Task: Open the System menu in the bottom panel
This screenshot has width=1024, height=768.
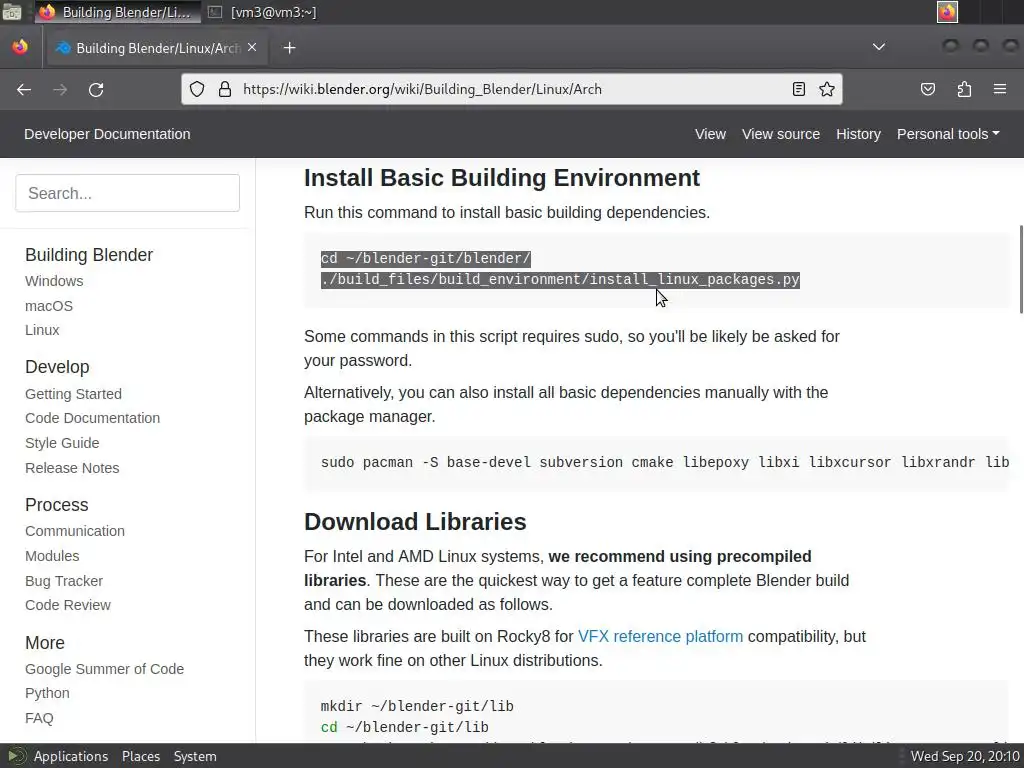Action: point(195,756)
